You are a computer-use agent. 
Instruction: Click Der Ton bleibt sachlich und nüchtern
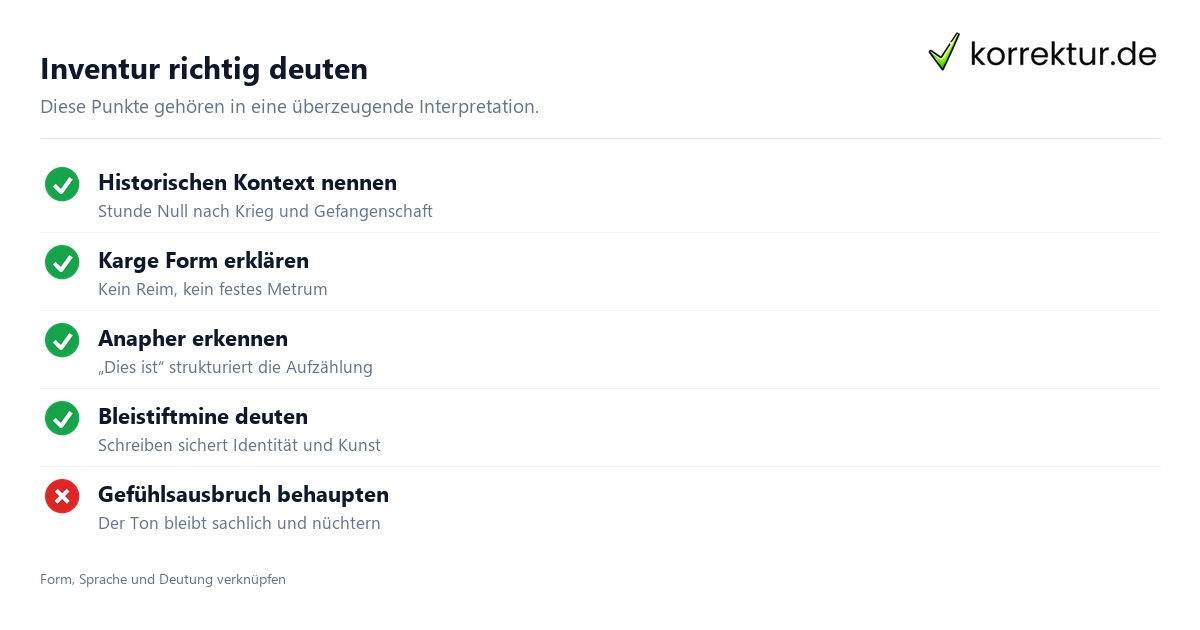(x=239, y=524)
